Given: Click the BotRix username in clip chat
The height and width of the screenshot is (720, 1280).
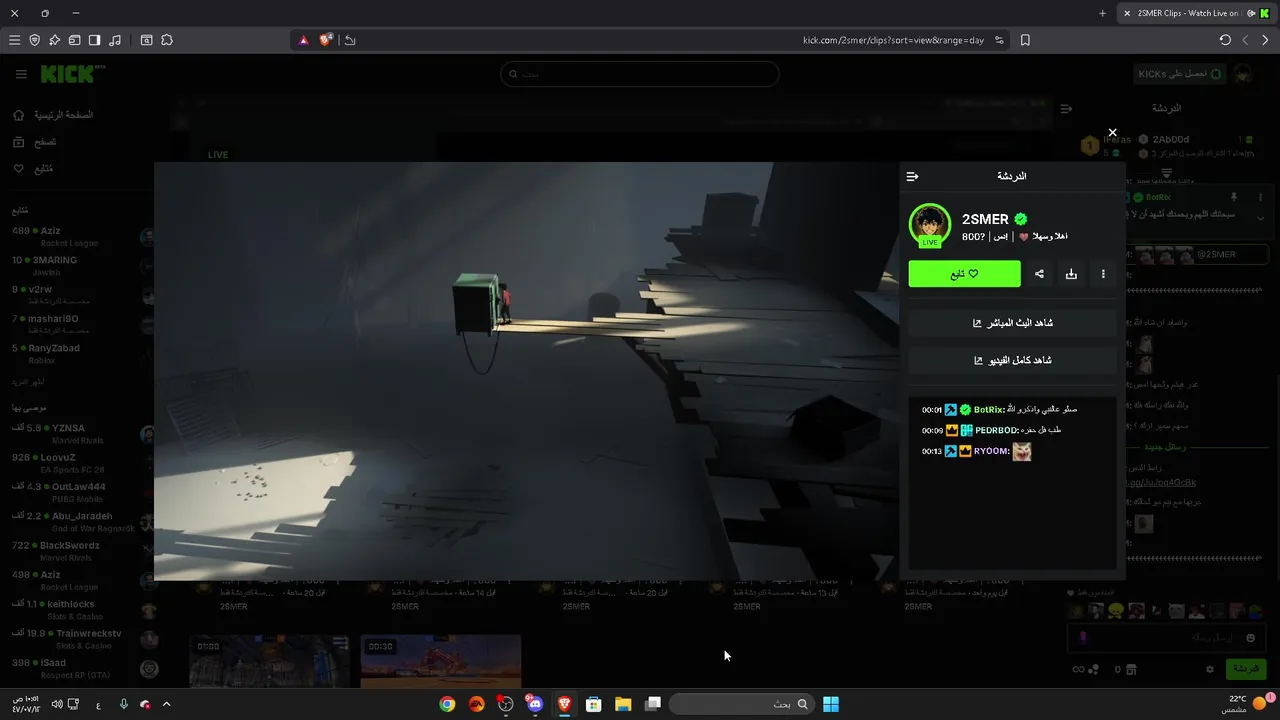Looking at the screenshot, I should click(989, 410).
